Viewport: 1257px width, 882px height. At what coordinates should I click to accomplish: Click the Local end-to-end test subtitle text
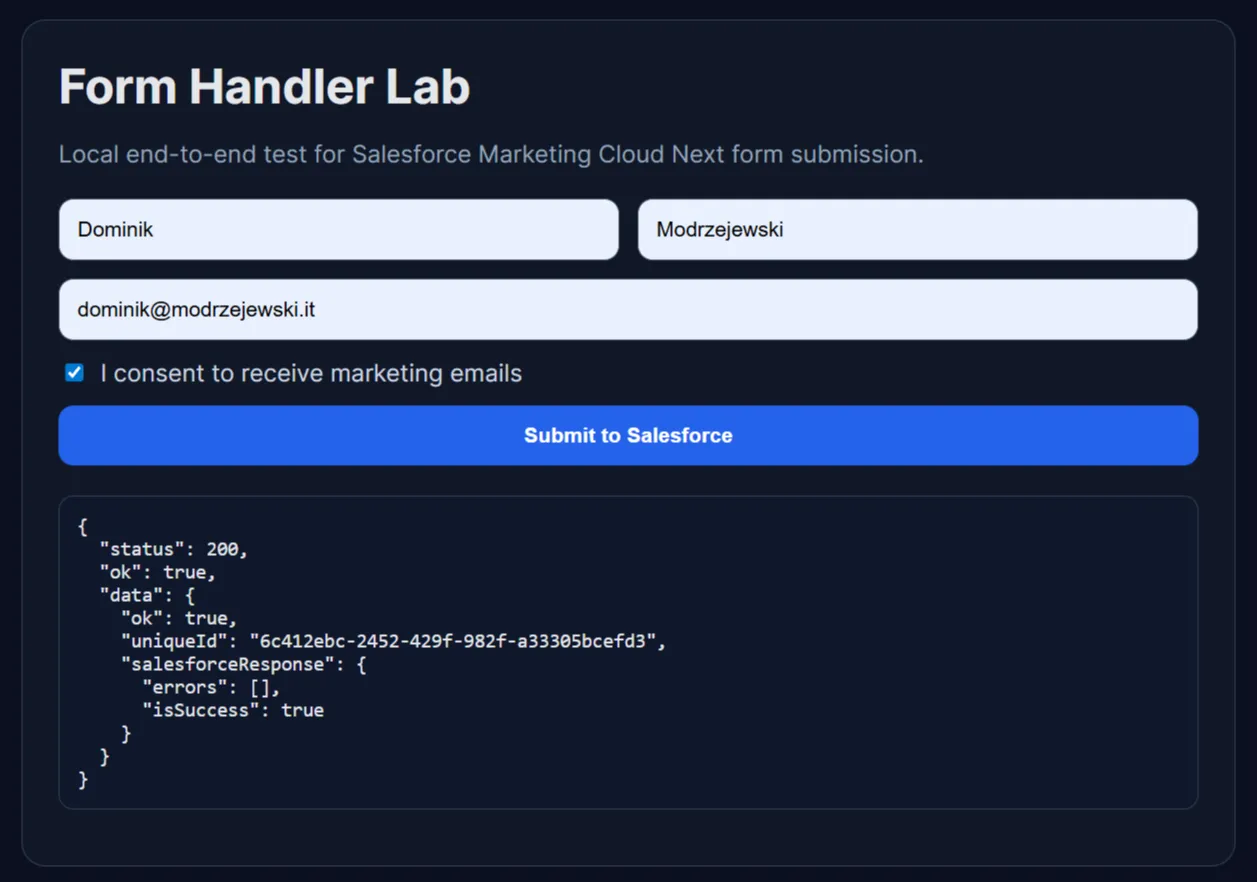[x=491, y=154]
